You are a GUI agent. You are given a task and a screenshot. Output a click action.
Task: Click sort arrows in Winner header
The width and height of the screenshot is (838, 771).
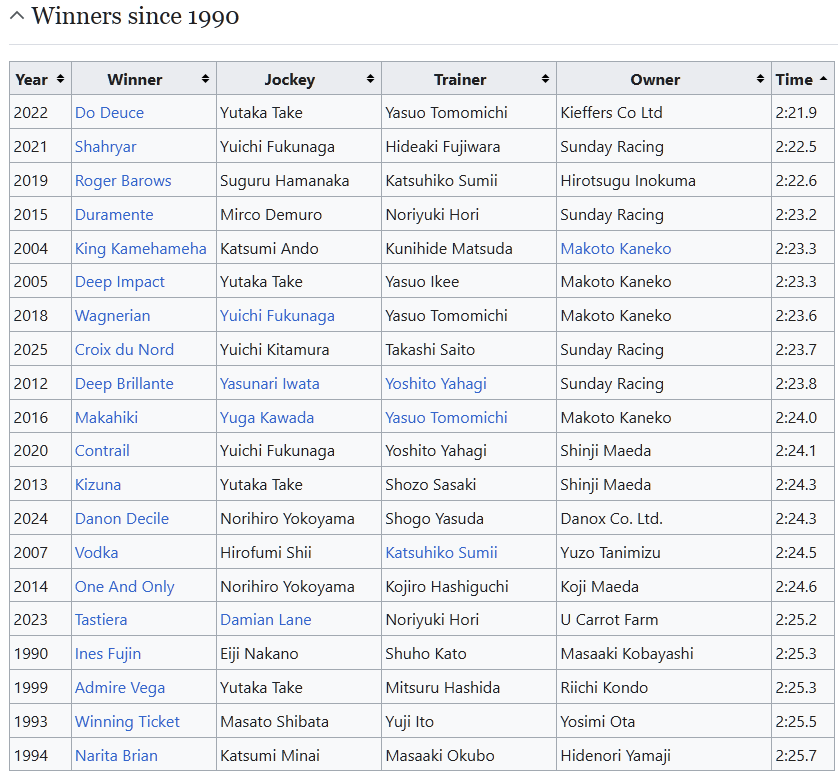[205, 79]
